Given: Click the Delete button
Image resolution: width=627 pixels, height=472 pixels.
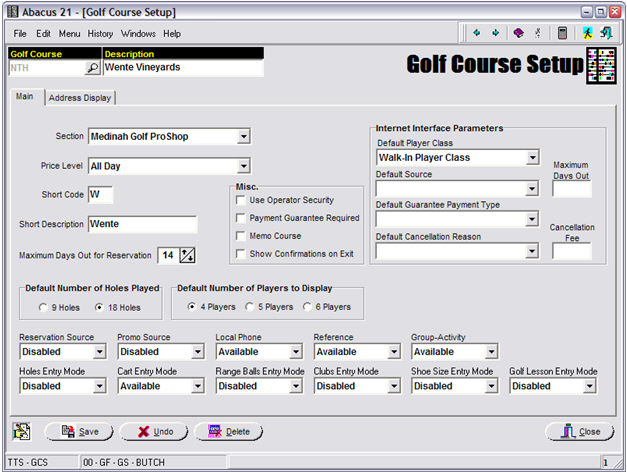Looking at the screenshot, I should [229, 432].
